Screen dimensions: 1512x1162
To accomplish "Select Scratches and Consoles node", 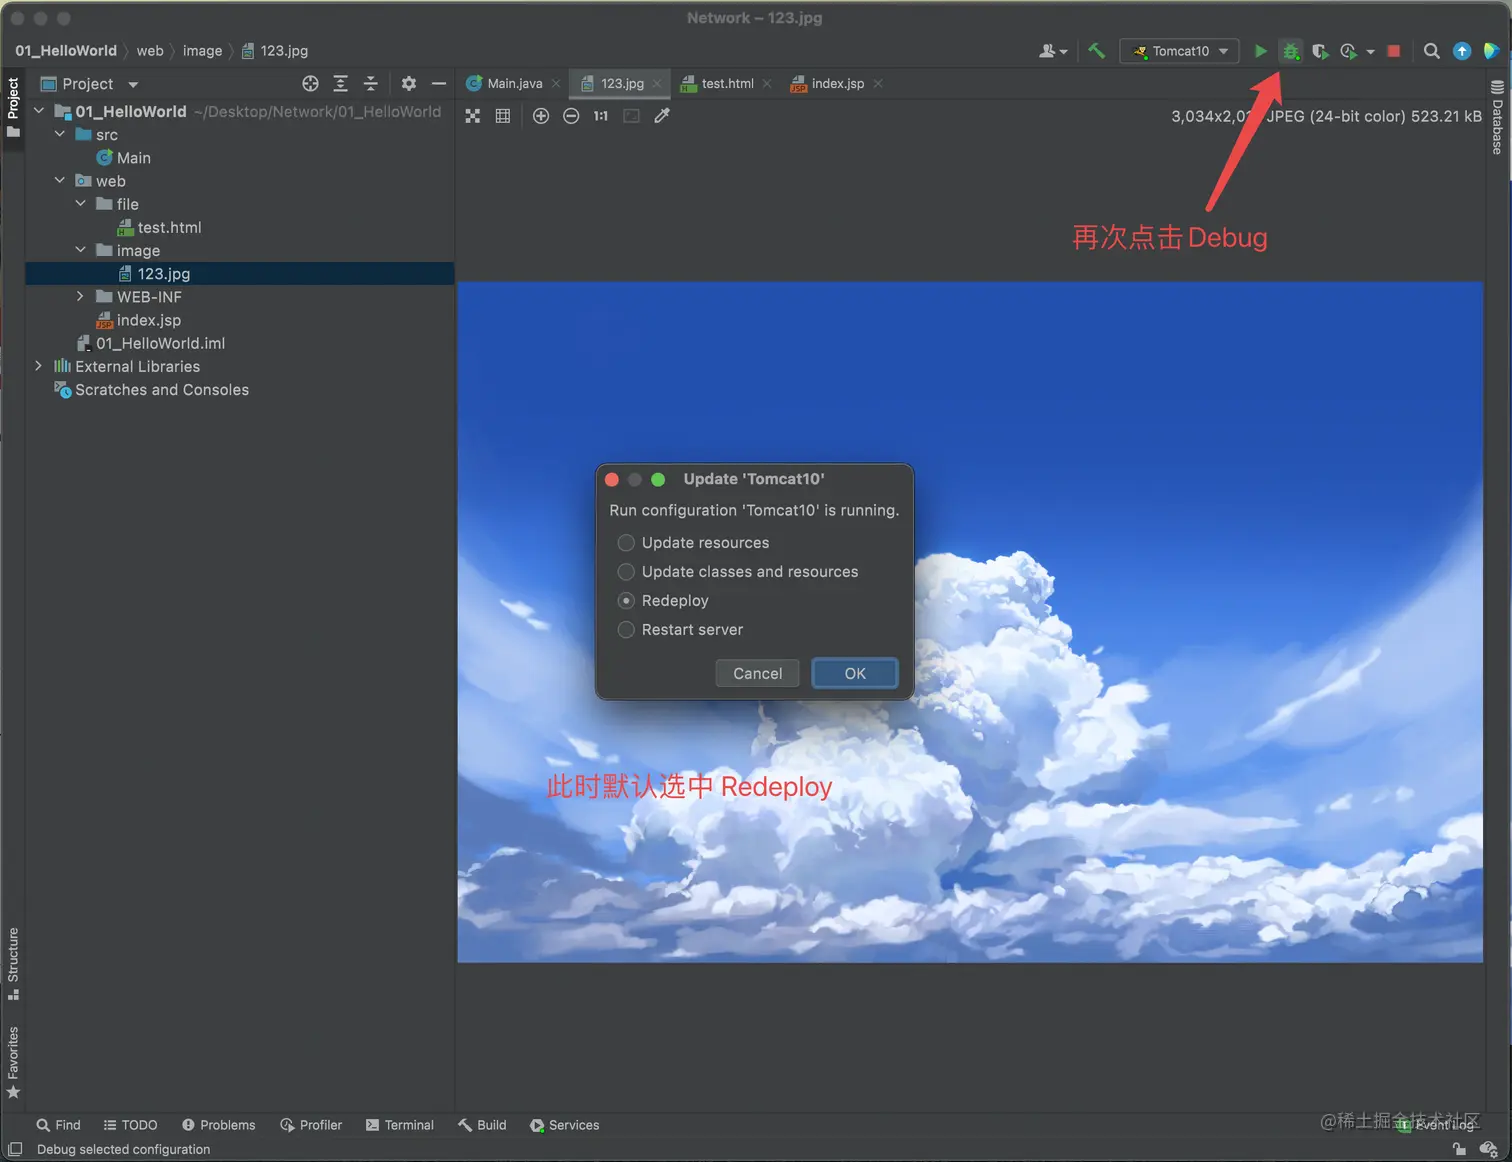I will click(151, 390).
